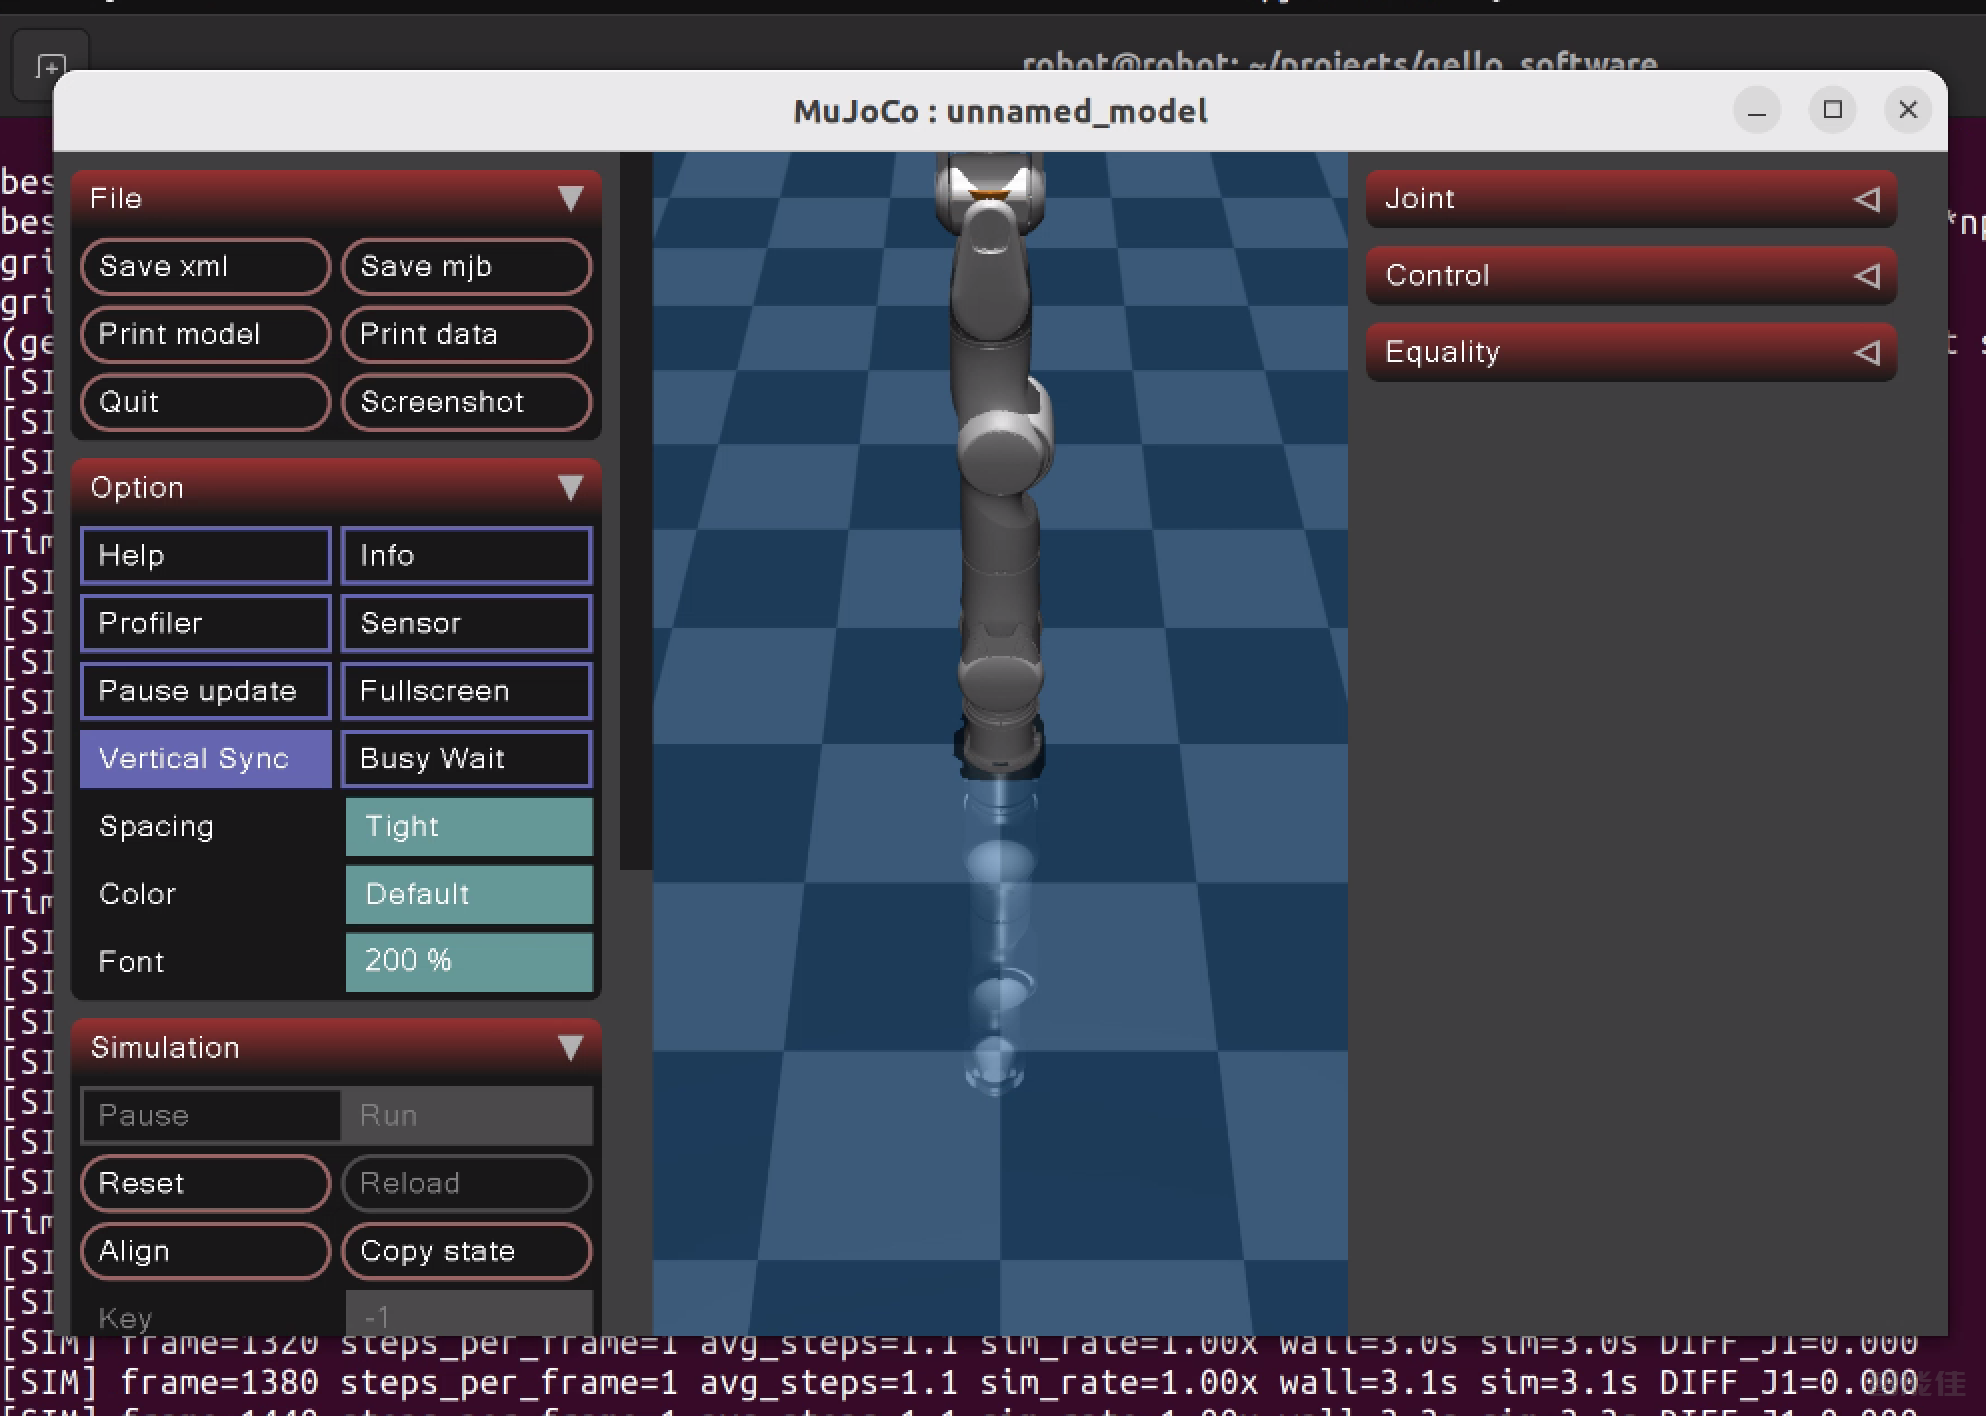Viewport: 1986px width, 1416px height.
Task: Quit the MuJoCo viewer
Action: [206, 402]
